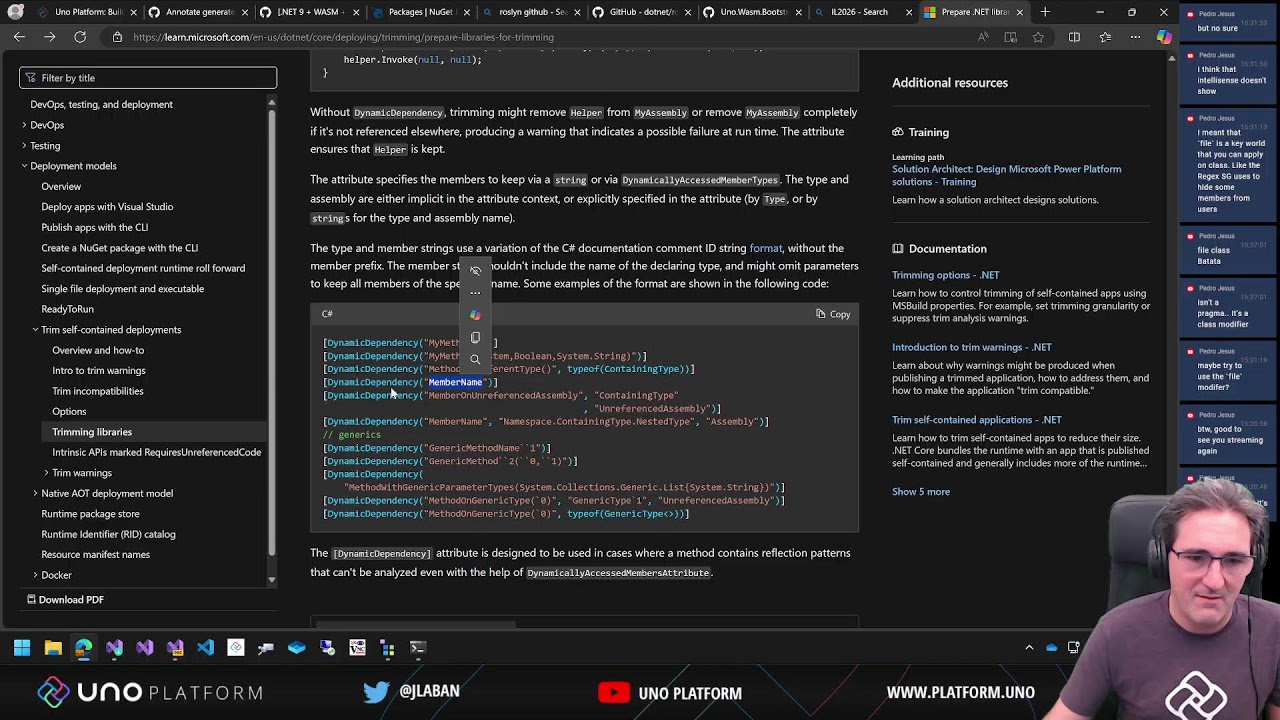1280x720 pixels.
Task: Collapse the Deployment models node
Action: pyautogui.click(x=24, y=166)
